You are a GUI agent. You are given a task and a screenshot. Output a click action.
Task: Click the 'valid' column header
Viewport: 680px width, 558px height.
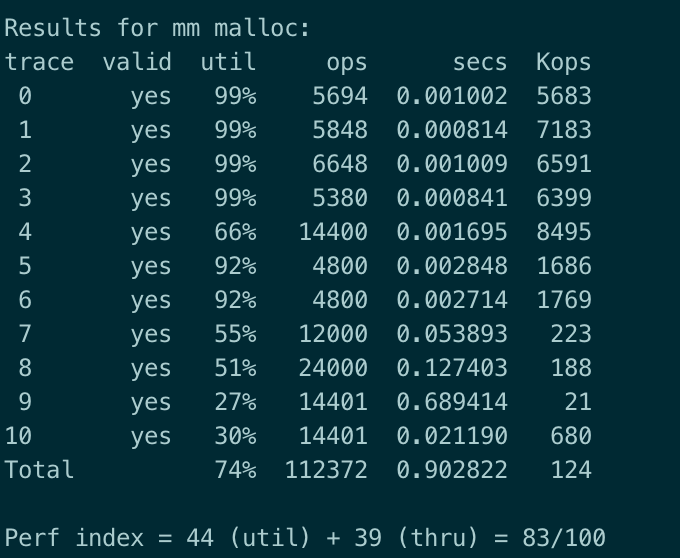137,62
